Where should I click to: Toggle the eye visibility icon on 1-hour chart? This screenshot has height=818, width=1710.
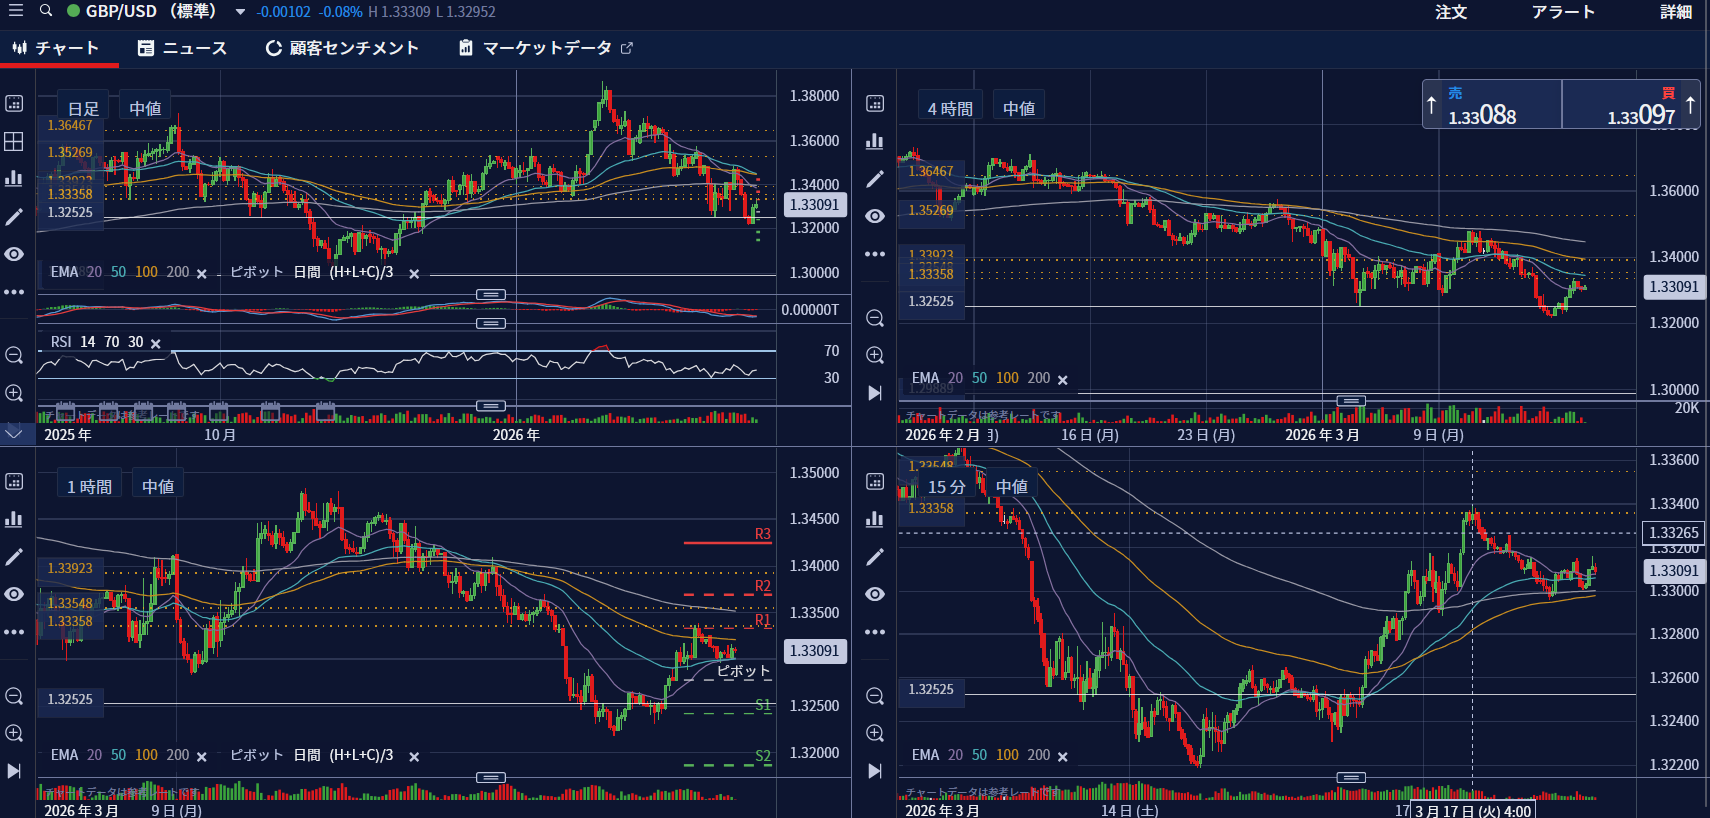click(x=14, y=594)
